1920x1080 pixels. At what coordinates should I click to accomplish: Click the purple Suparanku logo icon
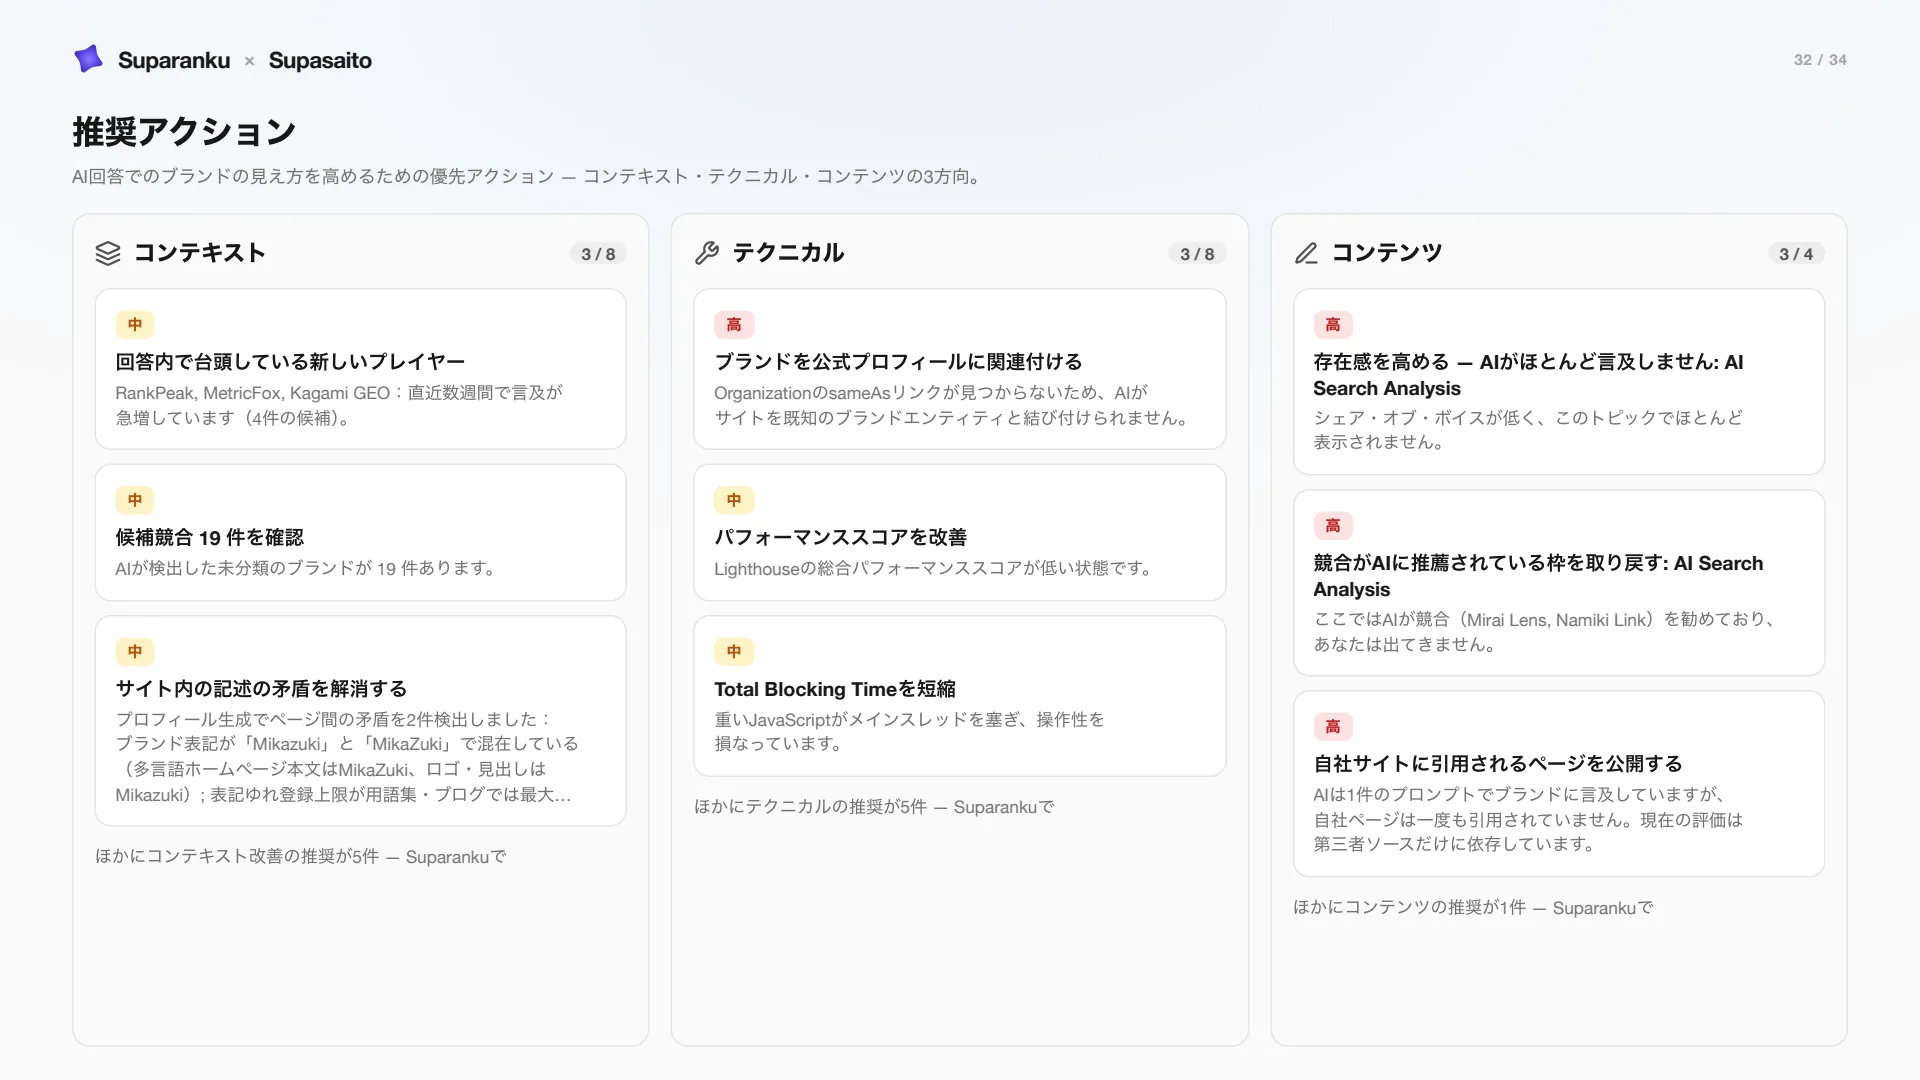[89, 59]
